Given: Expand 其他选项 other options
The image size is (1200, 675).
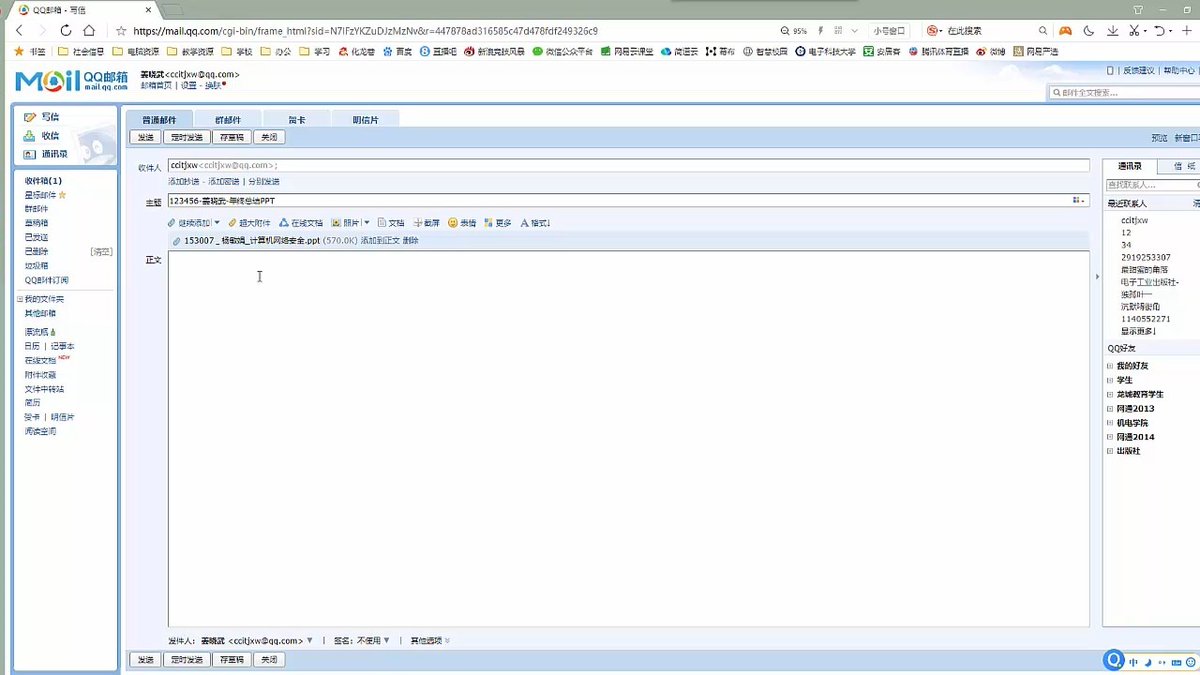Looking at the screenshot, I should click(x=430, y=640).
